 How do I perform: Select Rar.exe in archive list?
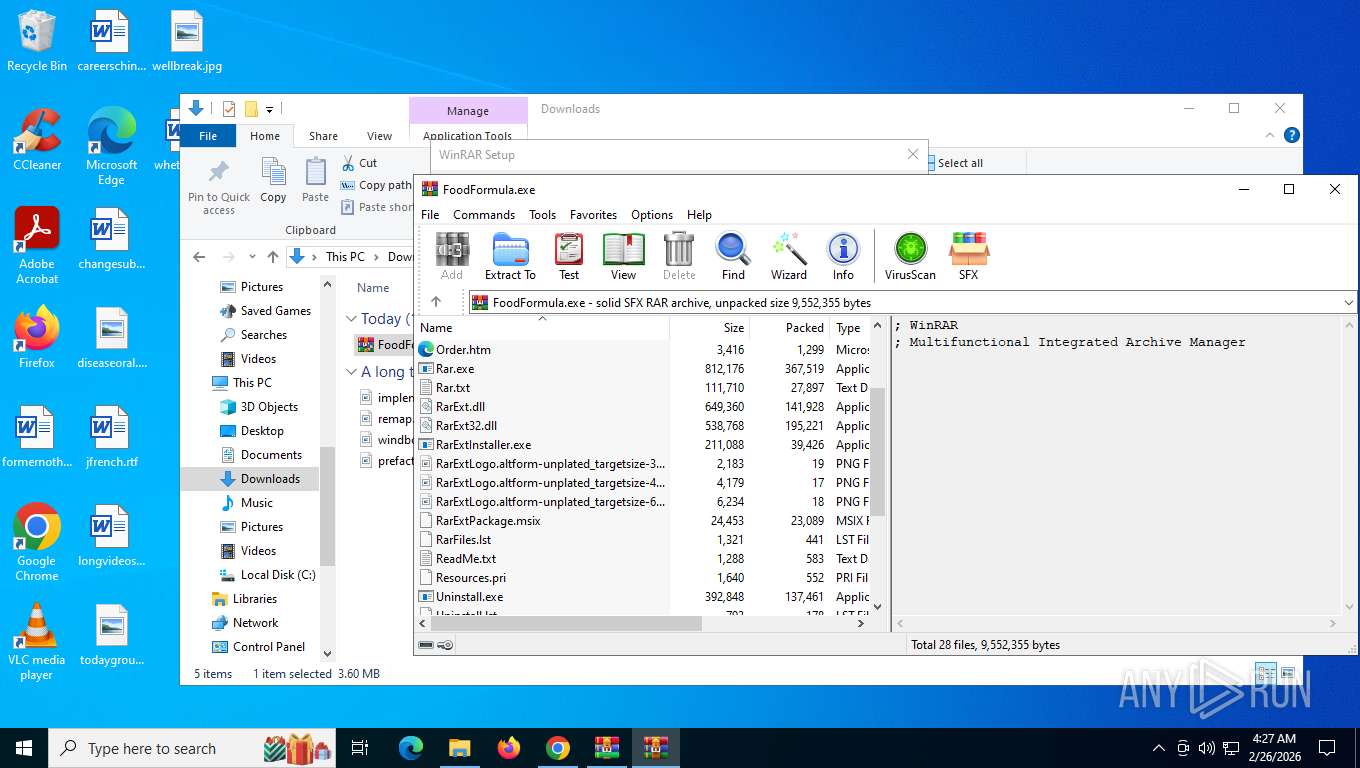click(x=455, y=369)
